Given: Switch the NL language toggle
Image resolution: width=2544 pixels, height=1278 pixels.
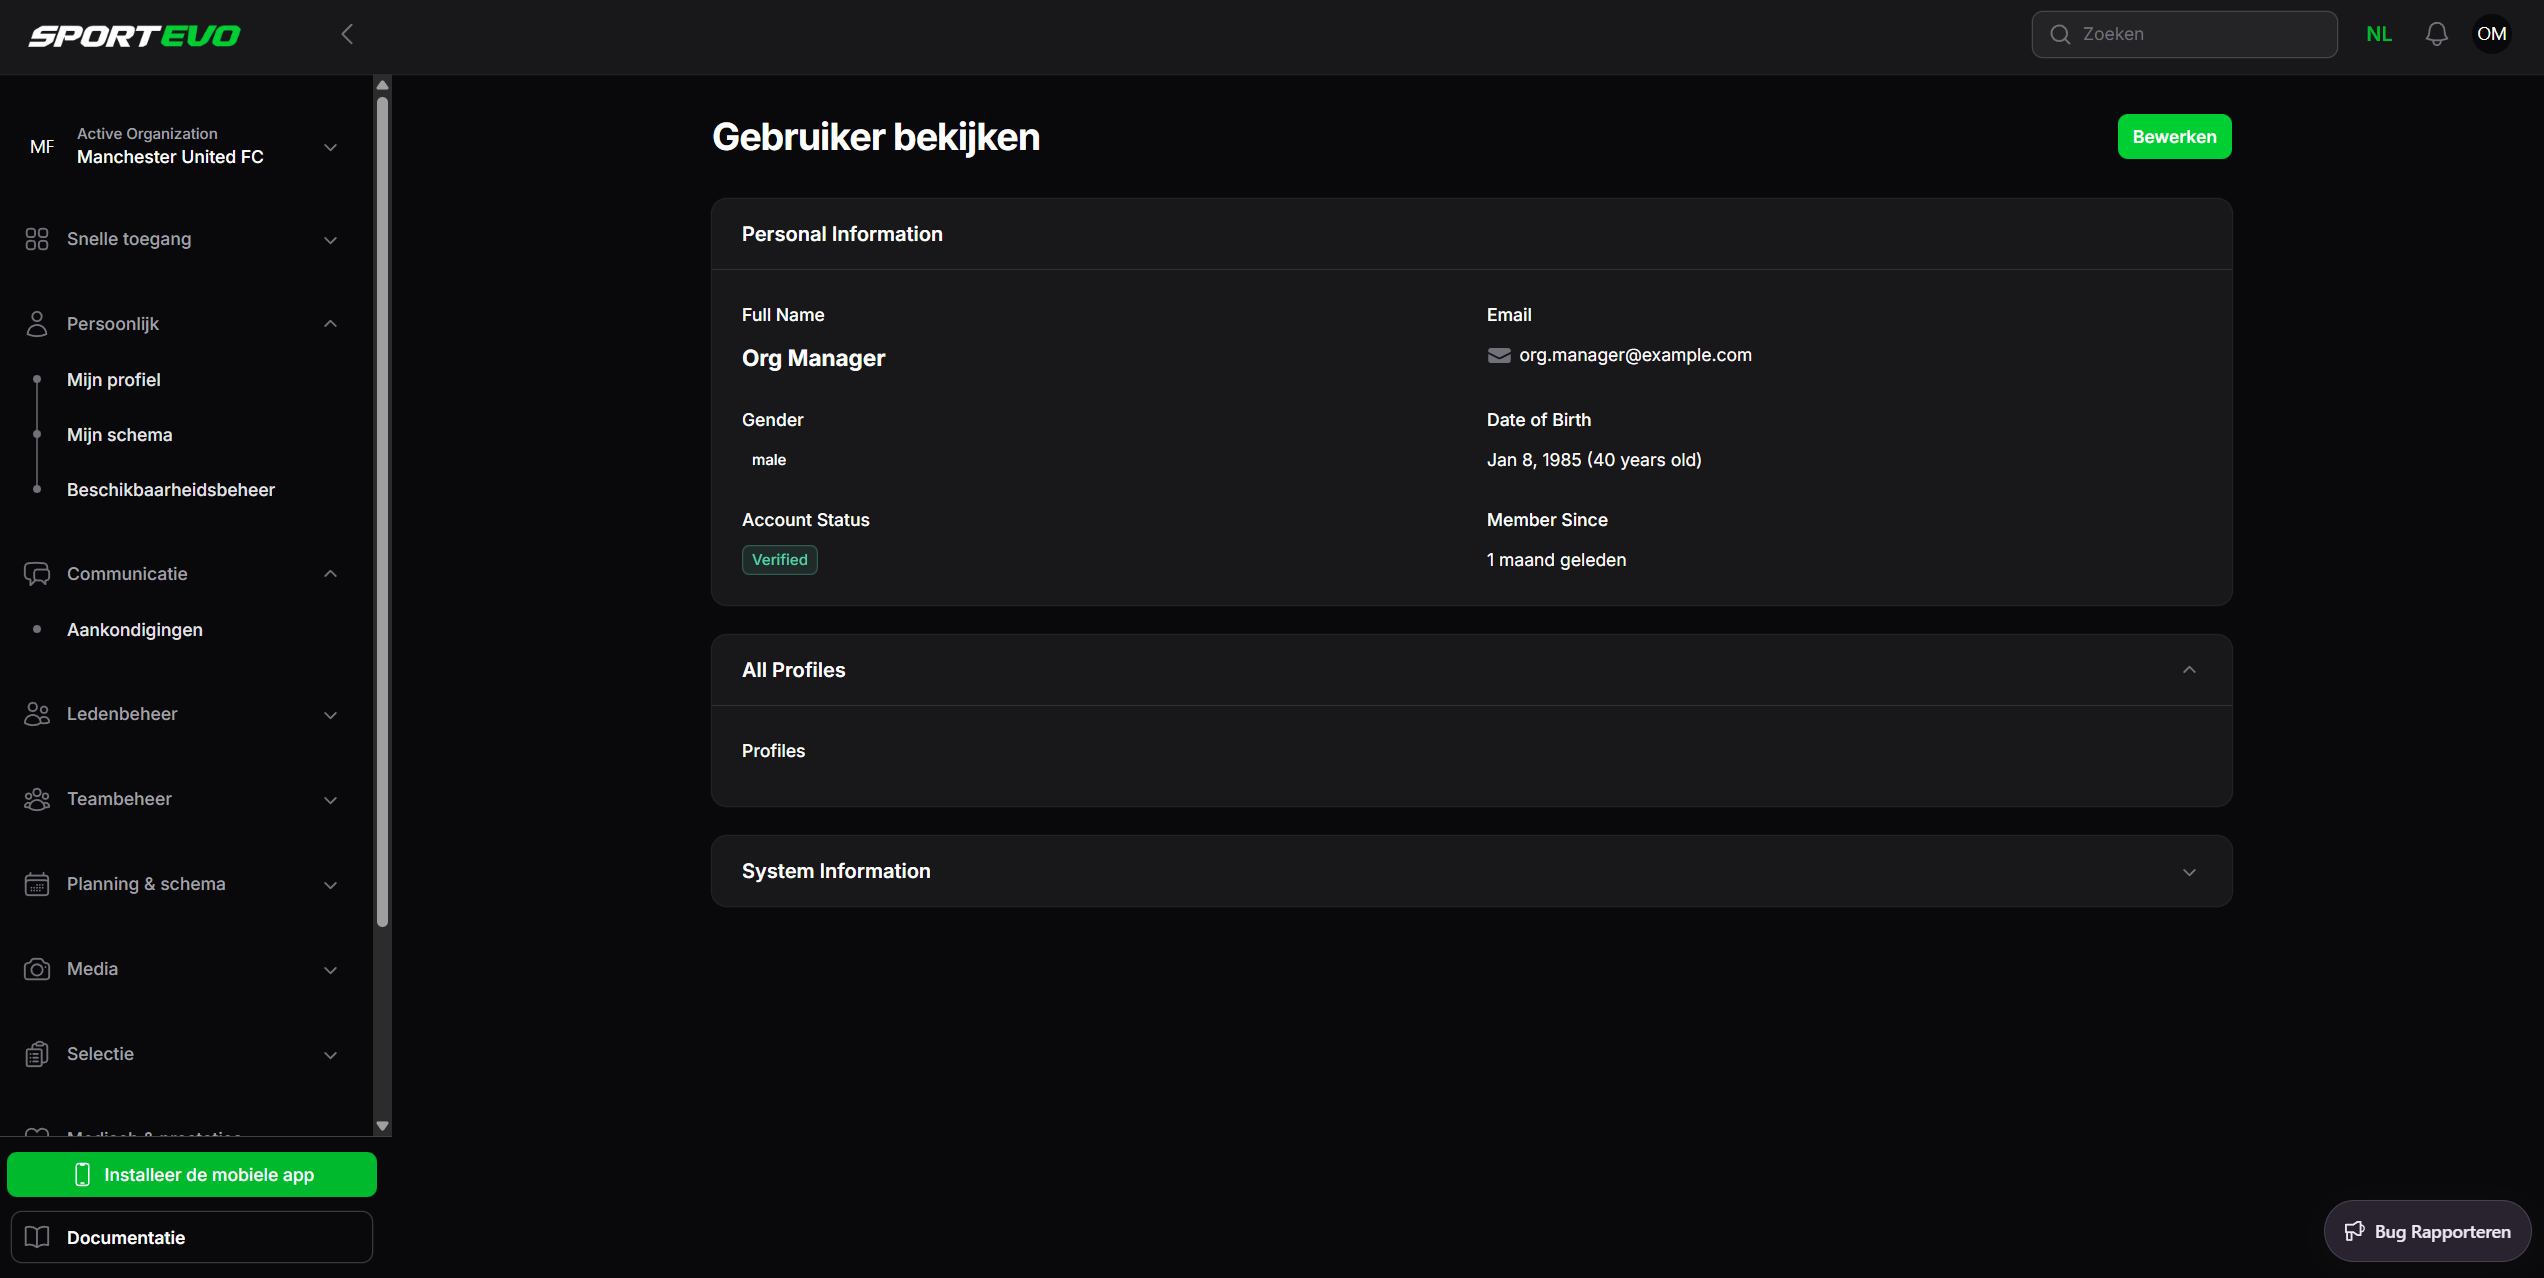Looking at the screenshot, I should pos(2379,34).
